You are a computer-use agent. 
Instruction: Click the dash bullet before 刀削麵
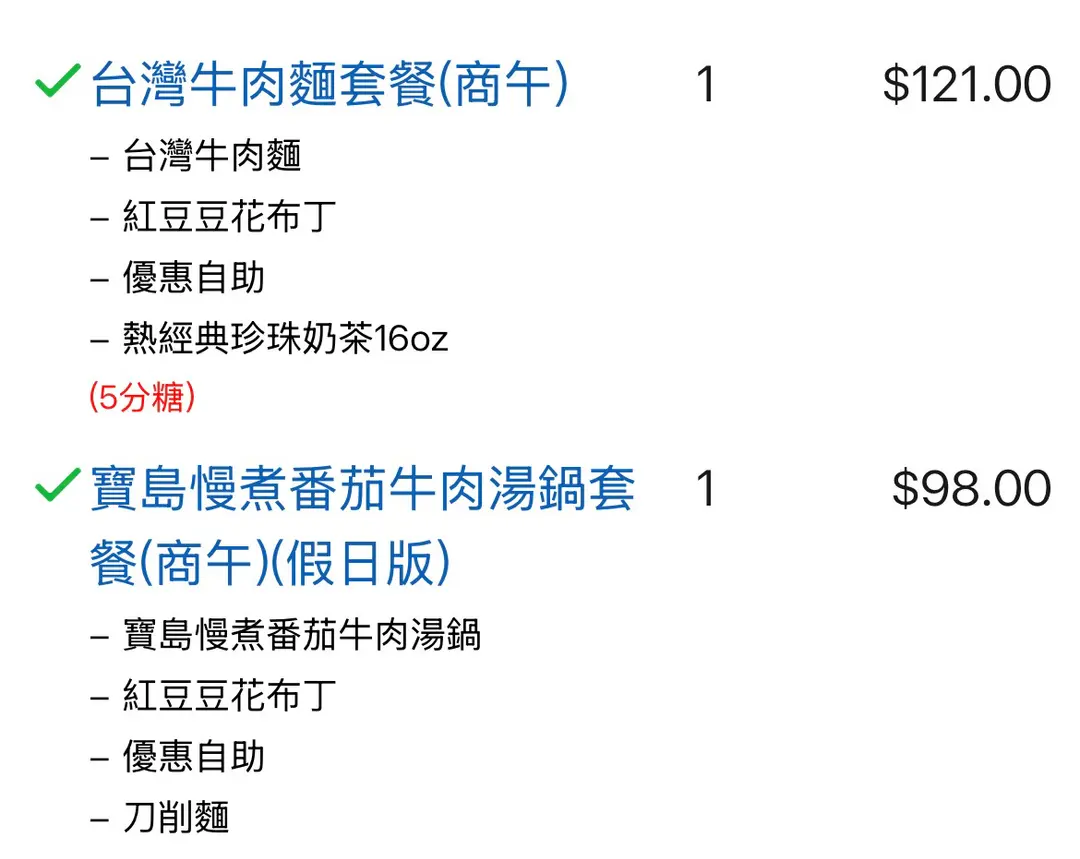pyautogui.click(x=99, y=819)
